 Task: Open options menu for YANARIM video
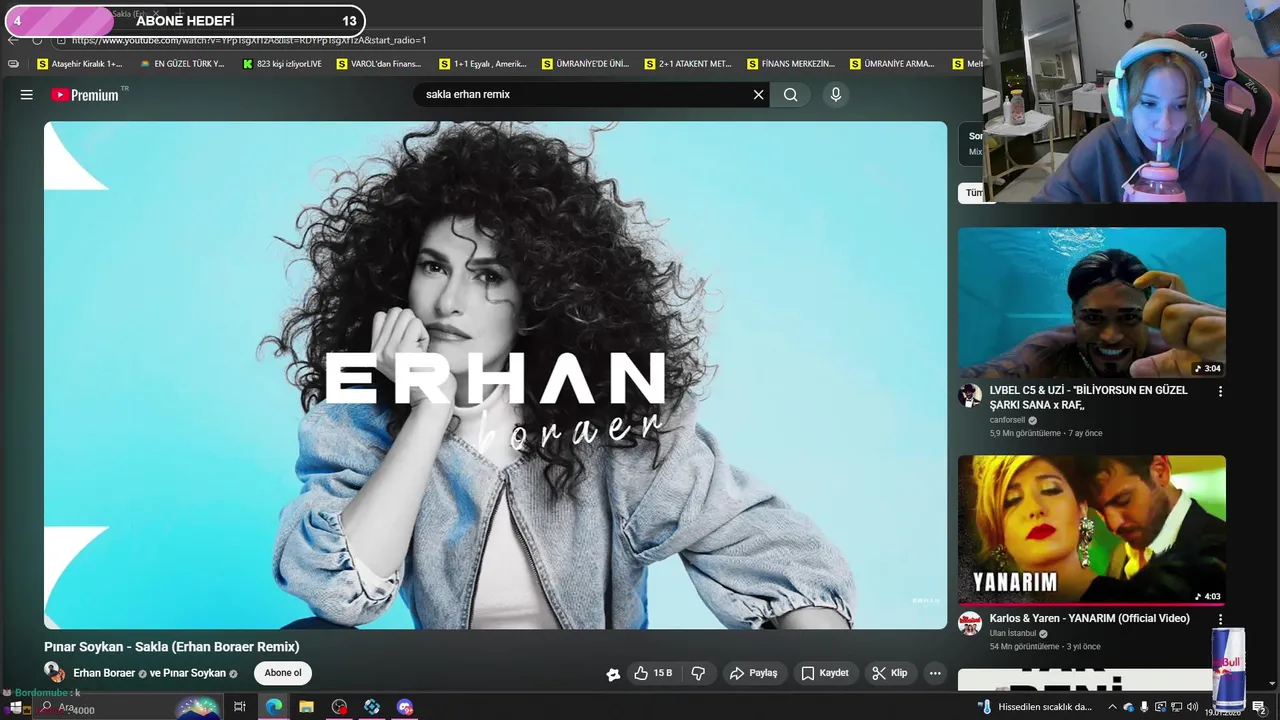1220,620
